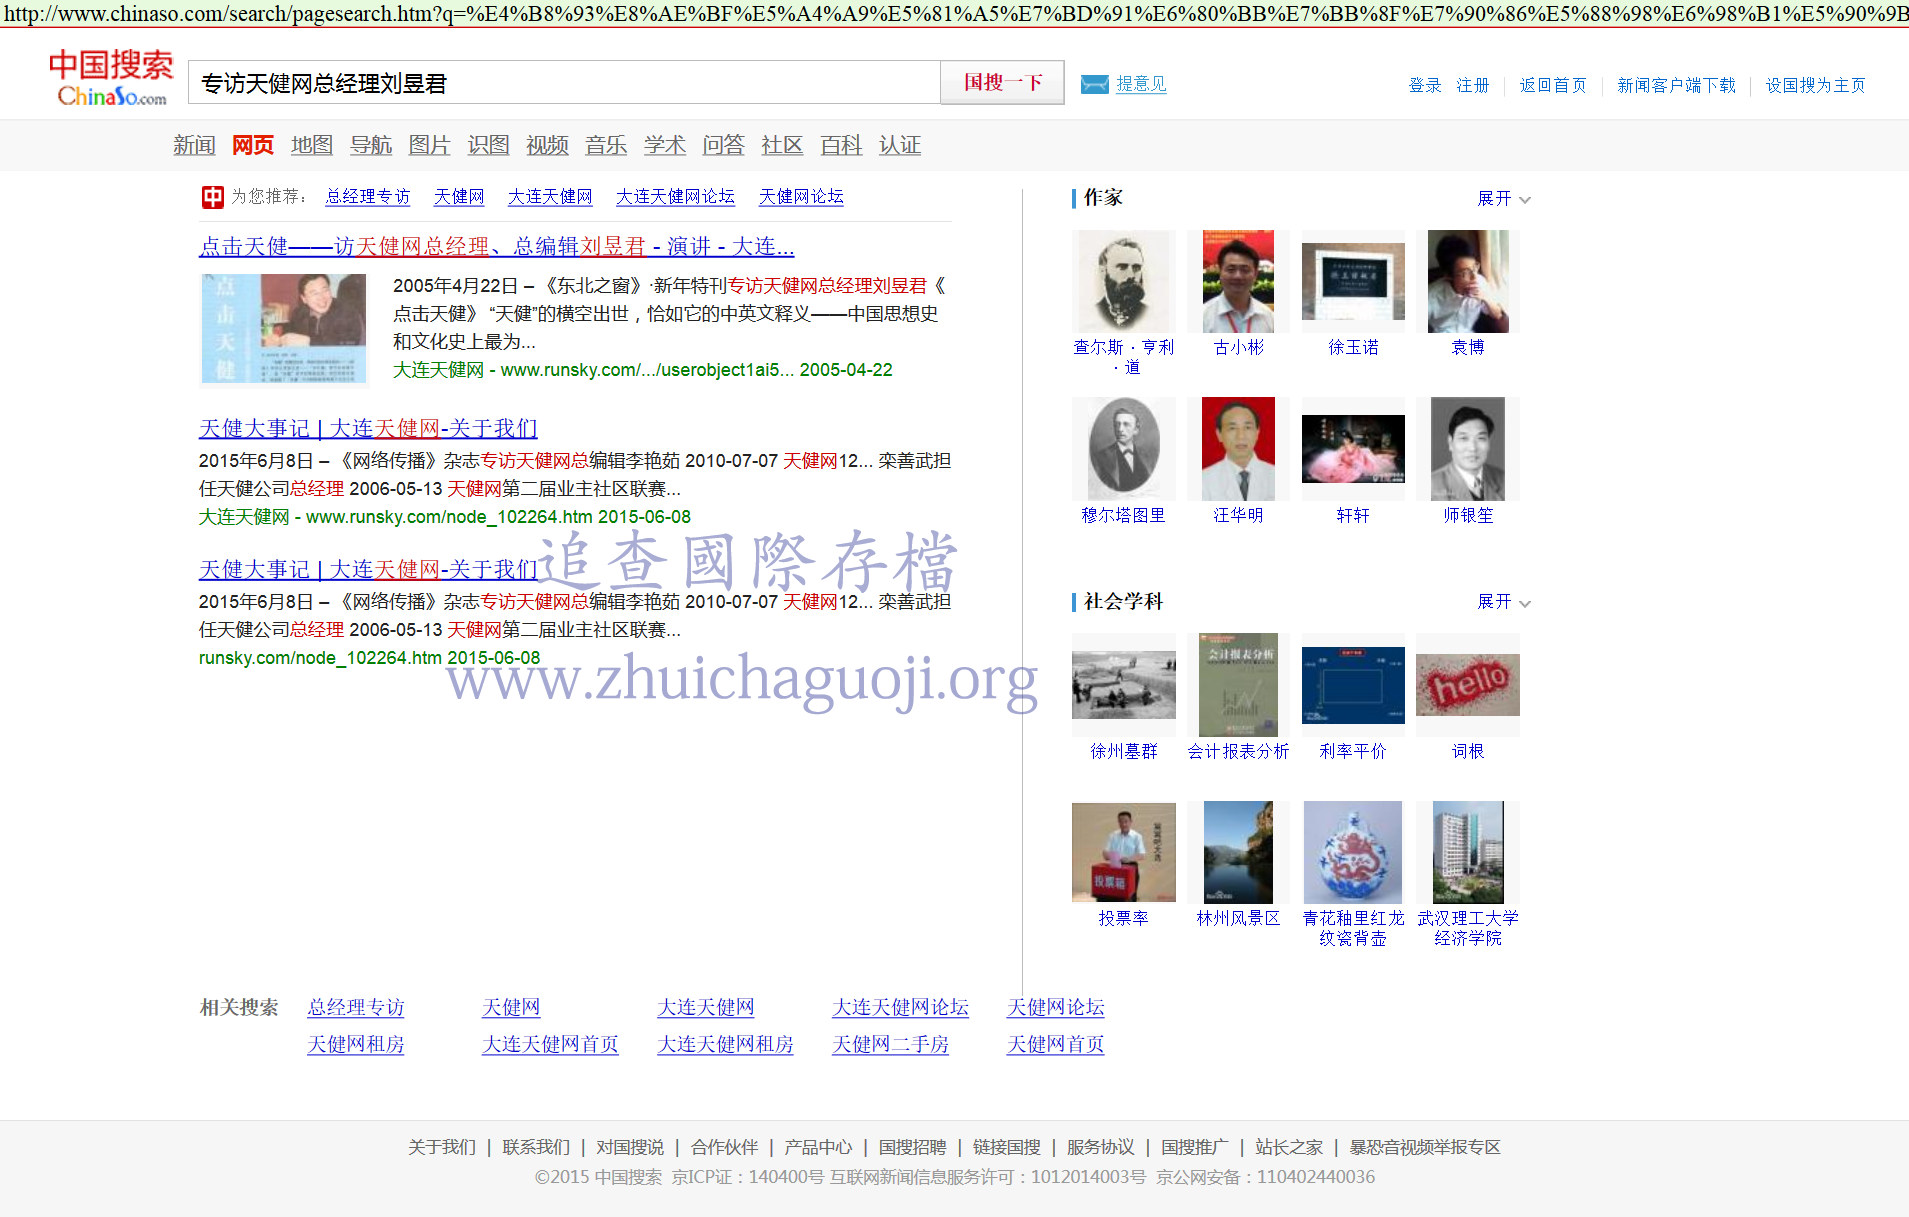The height and width of the screenshot is (1217, 1909).
Task: Switch to the 图片 search tab
Action: (x=429, y=146)
